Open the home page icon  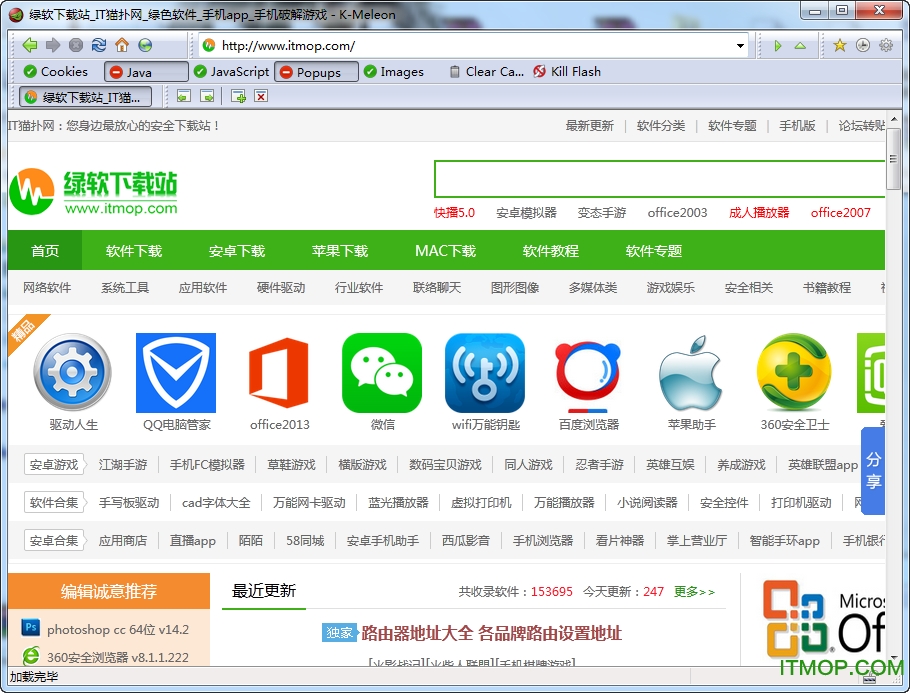122,45
